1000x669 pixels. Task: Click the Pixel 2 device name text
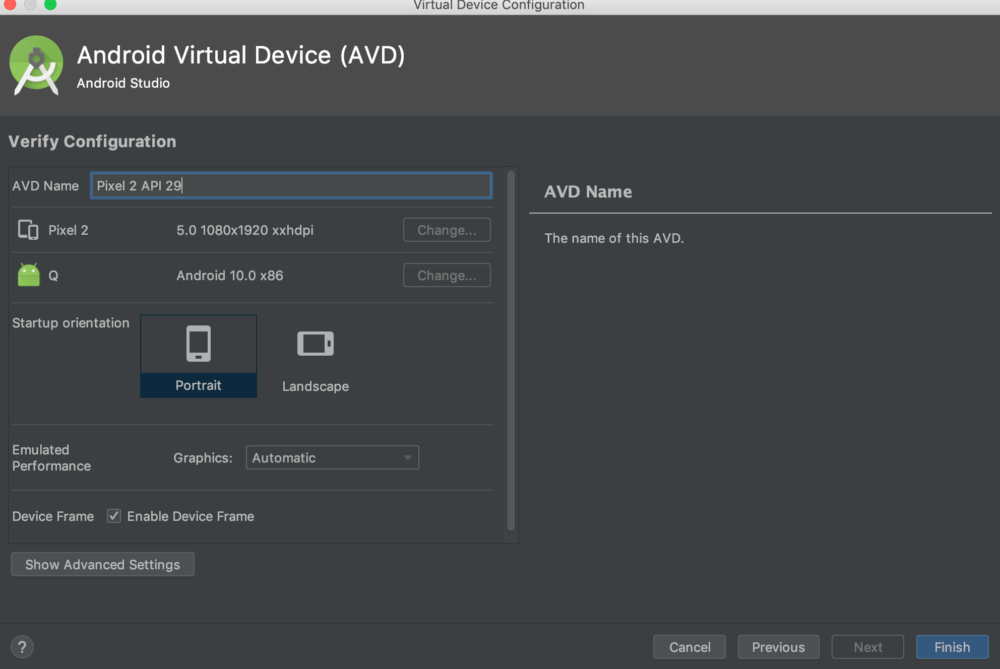tap(68, 230)
